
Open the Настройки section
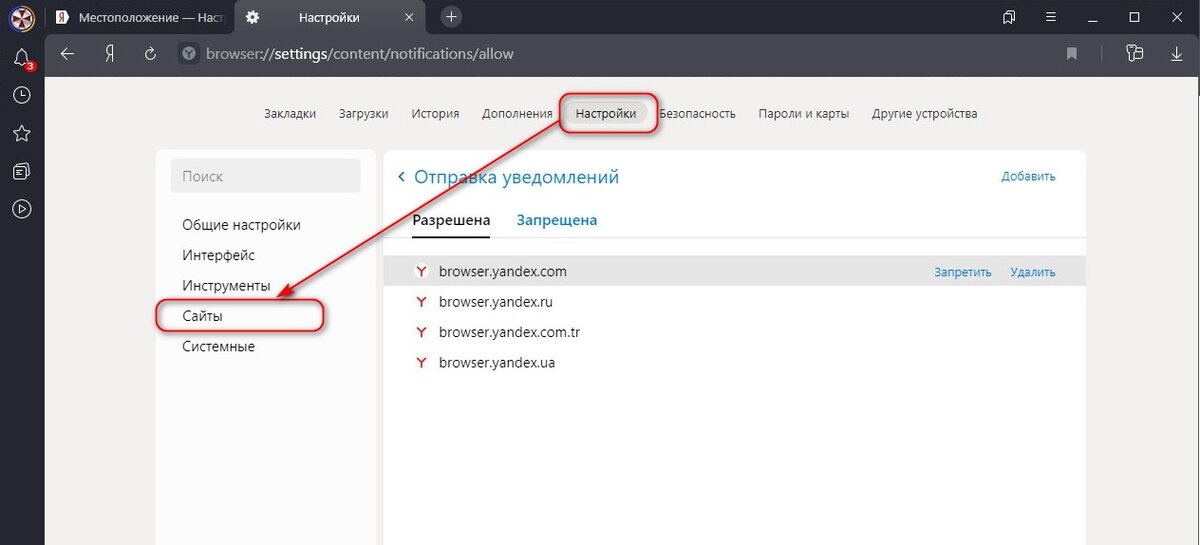(x=606, y=113)
